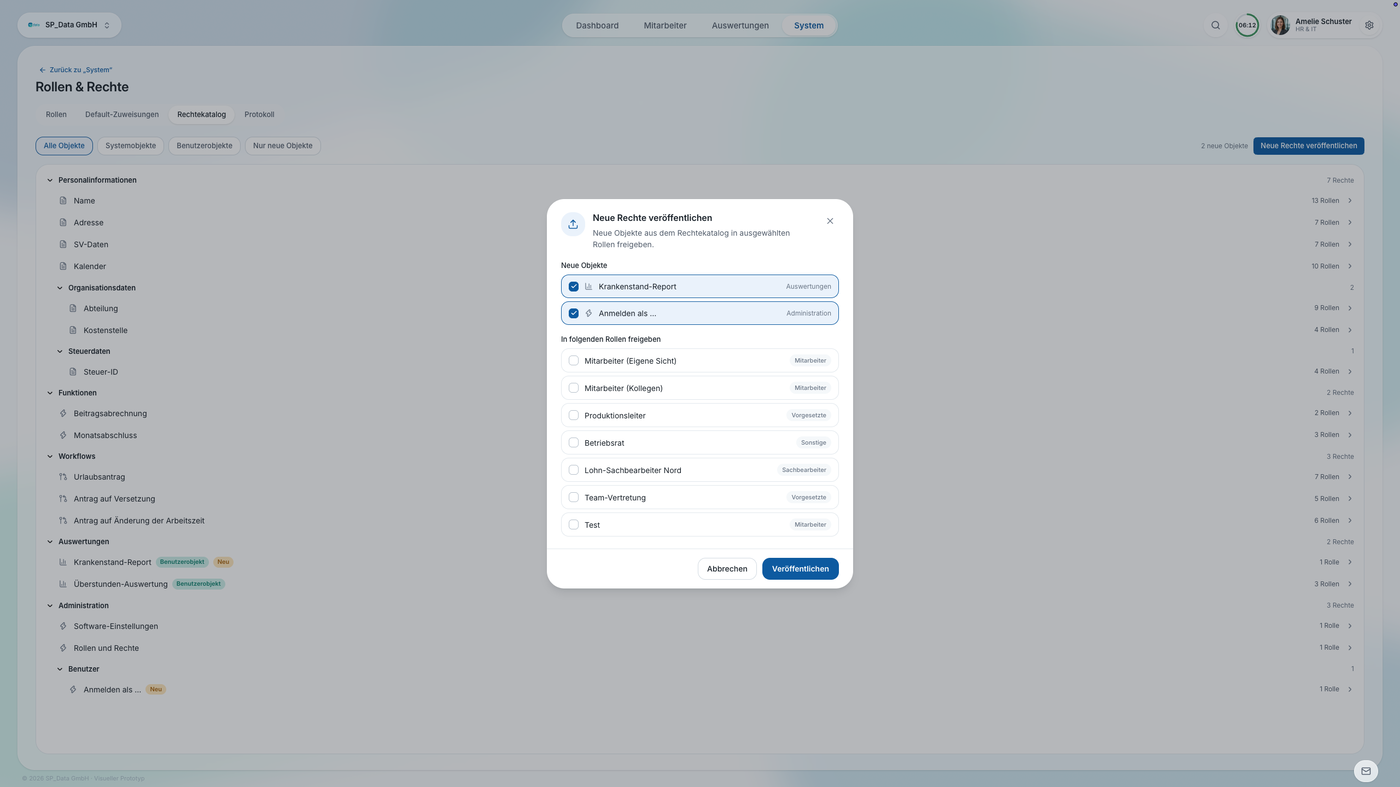Collapse the Administration group
Image resolution: width=1400 pixels, height=787 pixels.
click(x=50, y=605)
